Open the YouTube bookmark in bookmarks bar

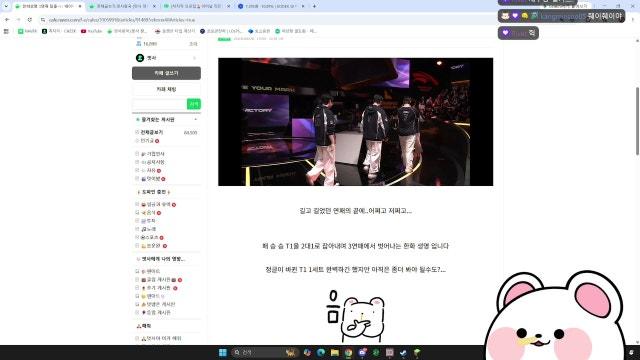pyautogui.click(x=91, y=31)
